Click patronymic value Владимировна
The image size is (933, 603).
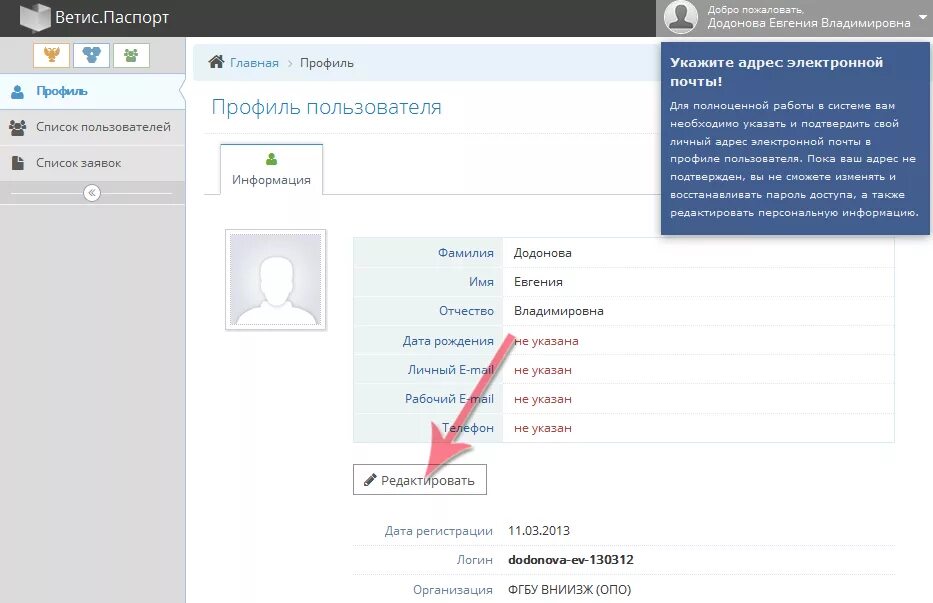(x=559, y=311)
